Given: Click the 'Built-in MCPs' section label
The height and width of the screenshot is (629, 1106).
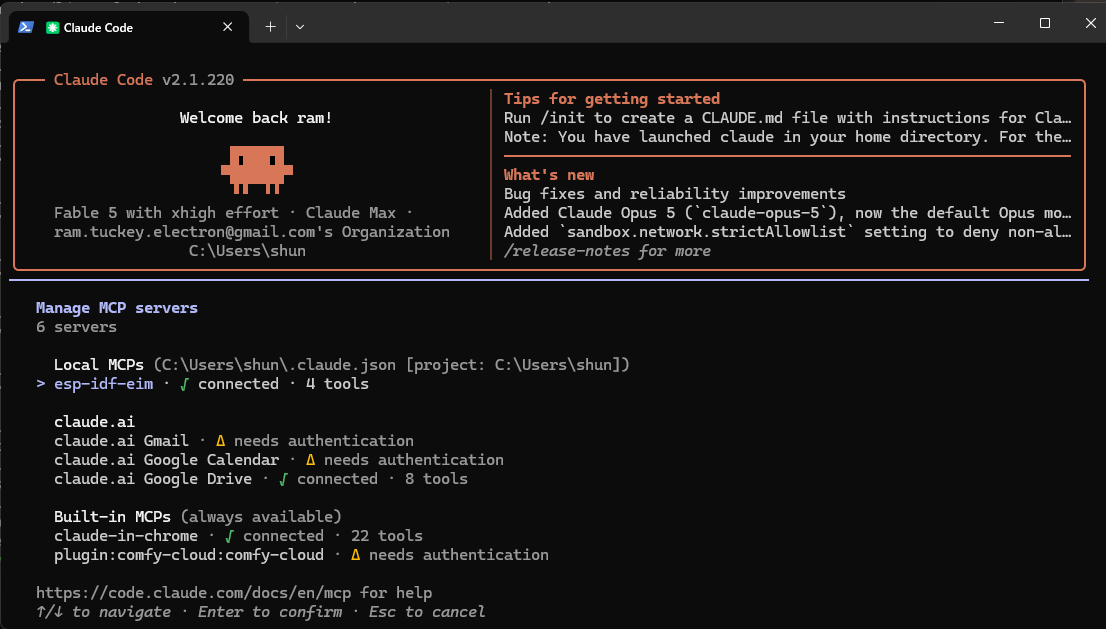Looking at the screenshot, I should click(112, 517).
